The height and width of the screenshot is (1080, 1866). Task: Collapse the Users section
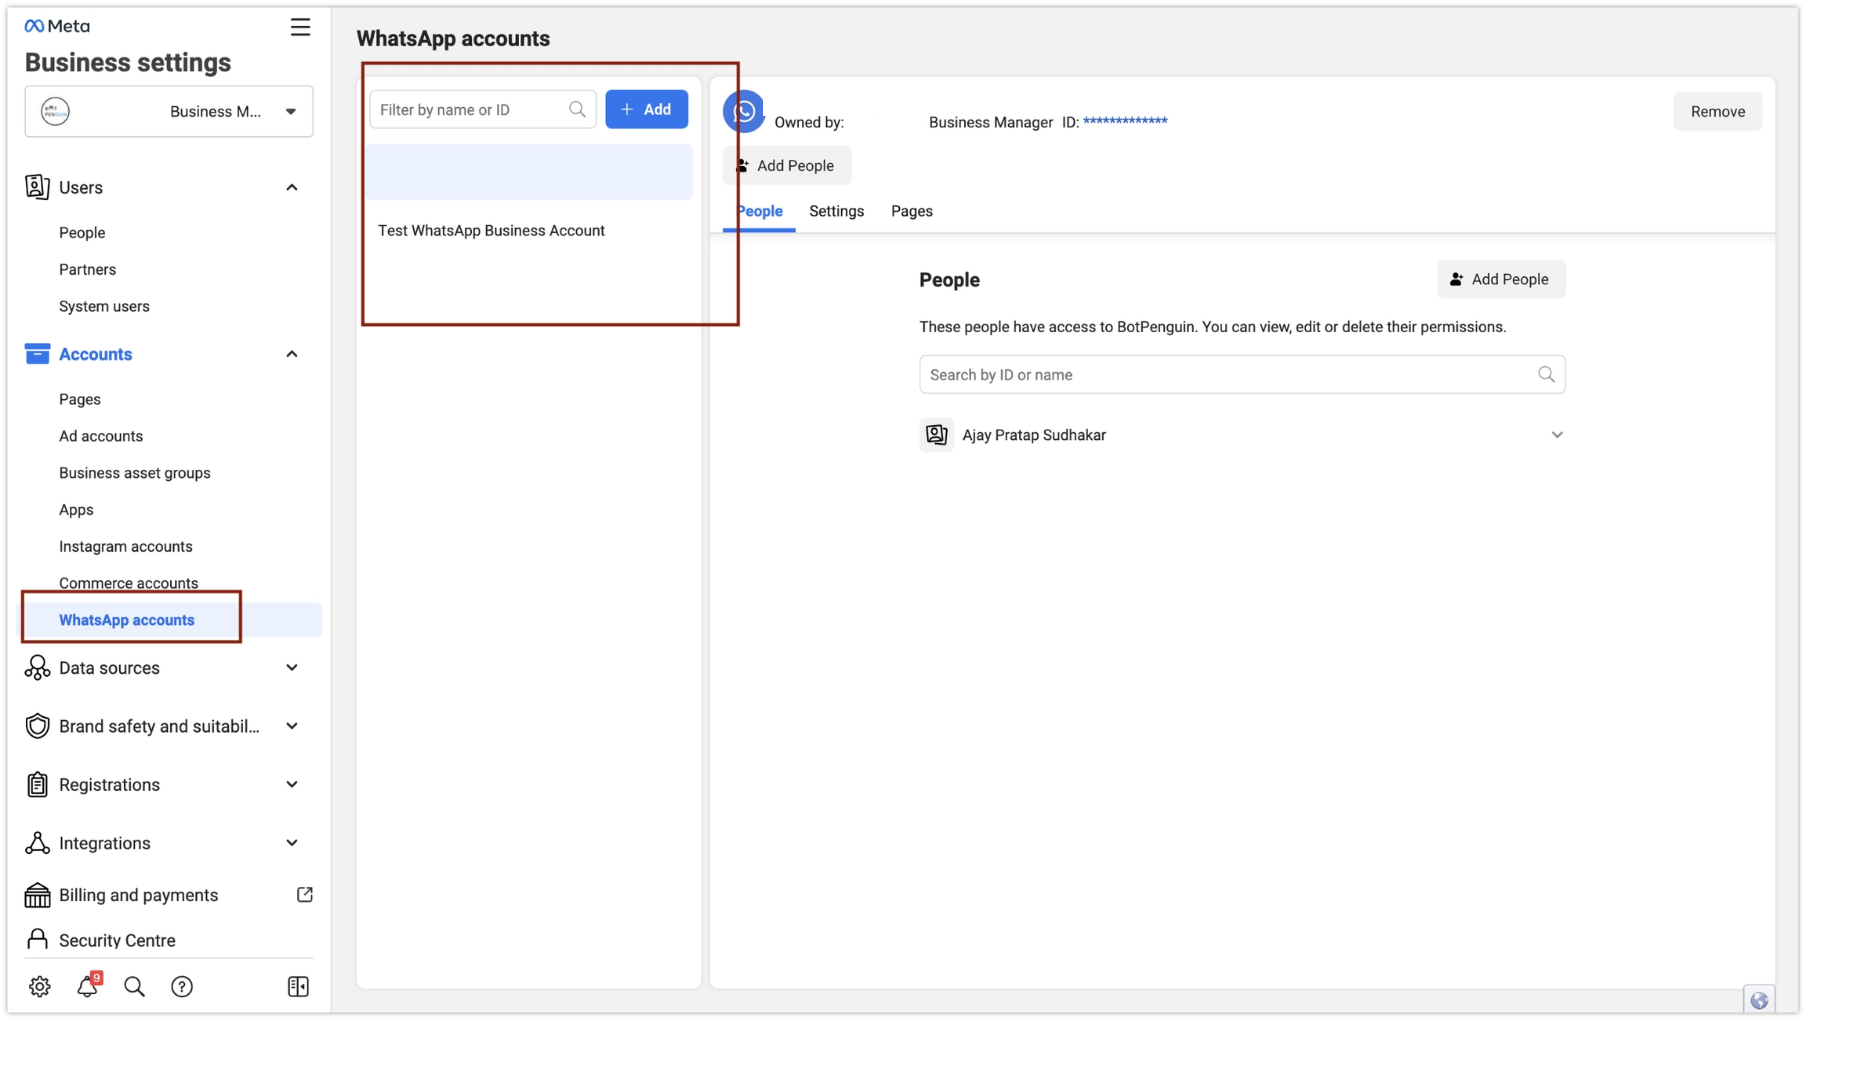[291, 187]
